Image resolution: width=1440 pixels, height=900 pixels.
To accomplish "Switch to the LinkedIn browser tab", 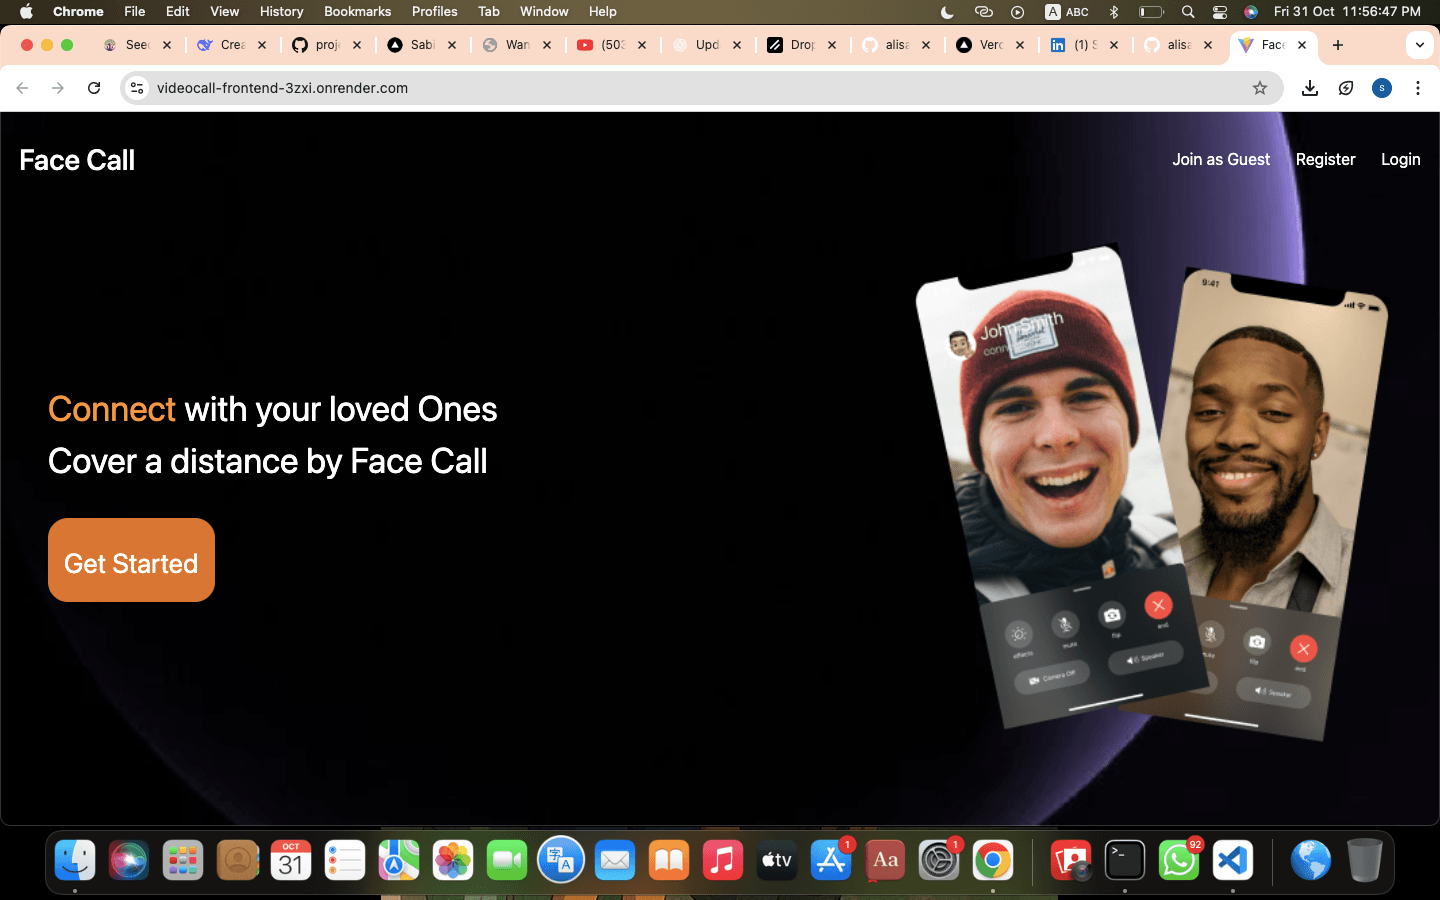I will pos(1080,45).
